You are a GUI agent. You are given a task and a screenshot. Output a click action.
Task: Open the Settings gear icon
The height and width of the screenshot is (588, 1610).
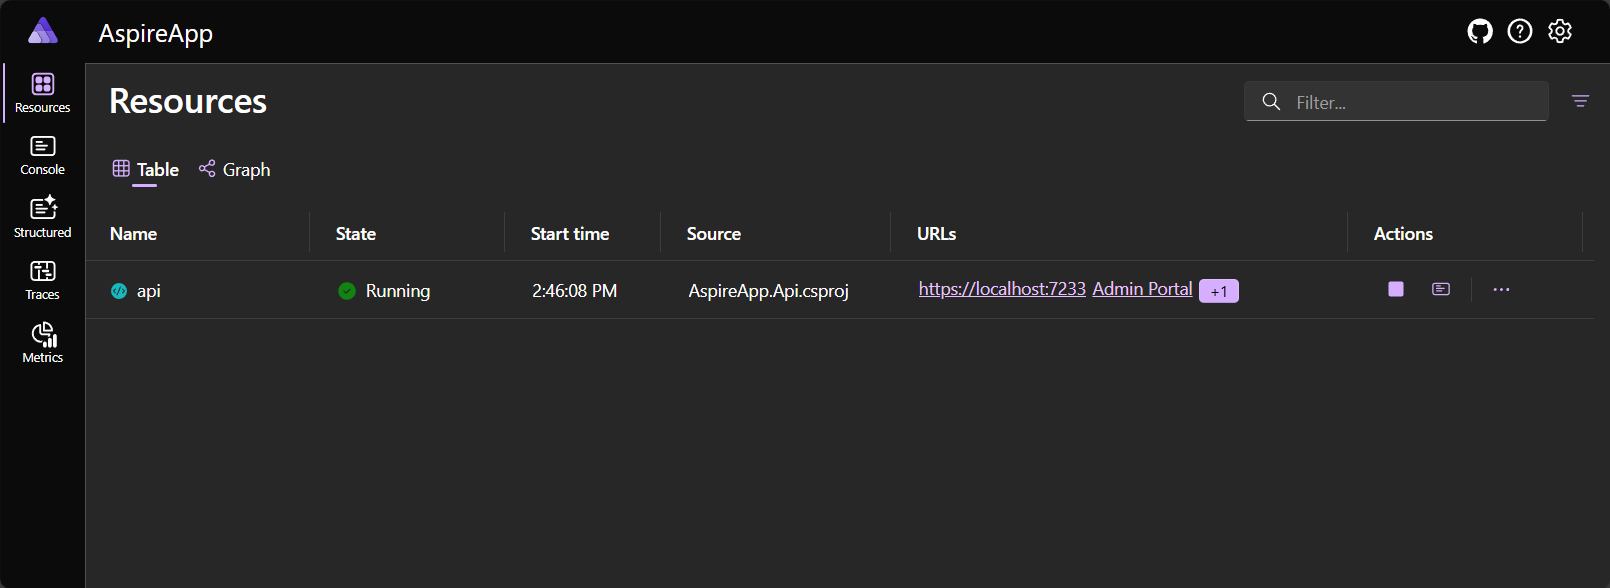(x=1560, y=32)
